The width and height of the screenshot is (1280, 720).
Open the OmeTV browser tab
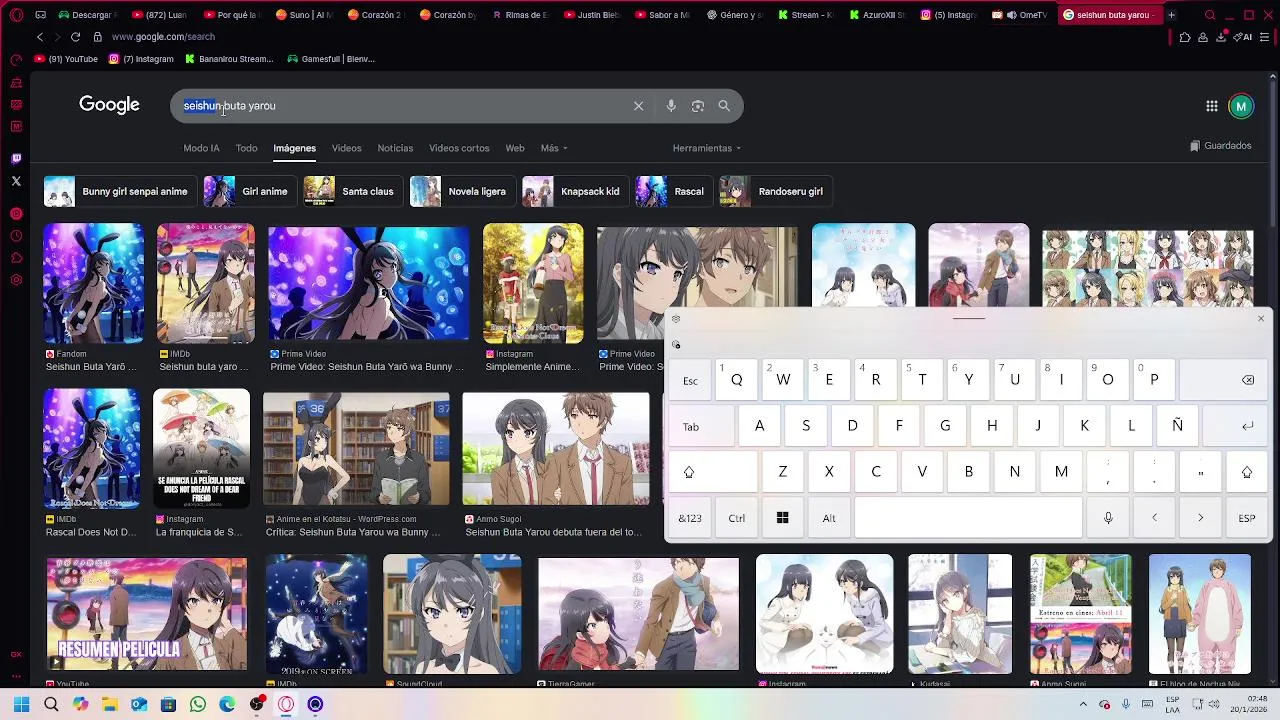pos(1021,15)
